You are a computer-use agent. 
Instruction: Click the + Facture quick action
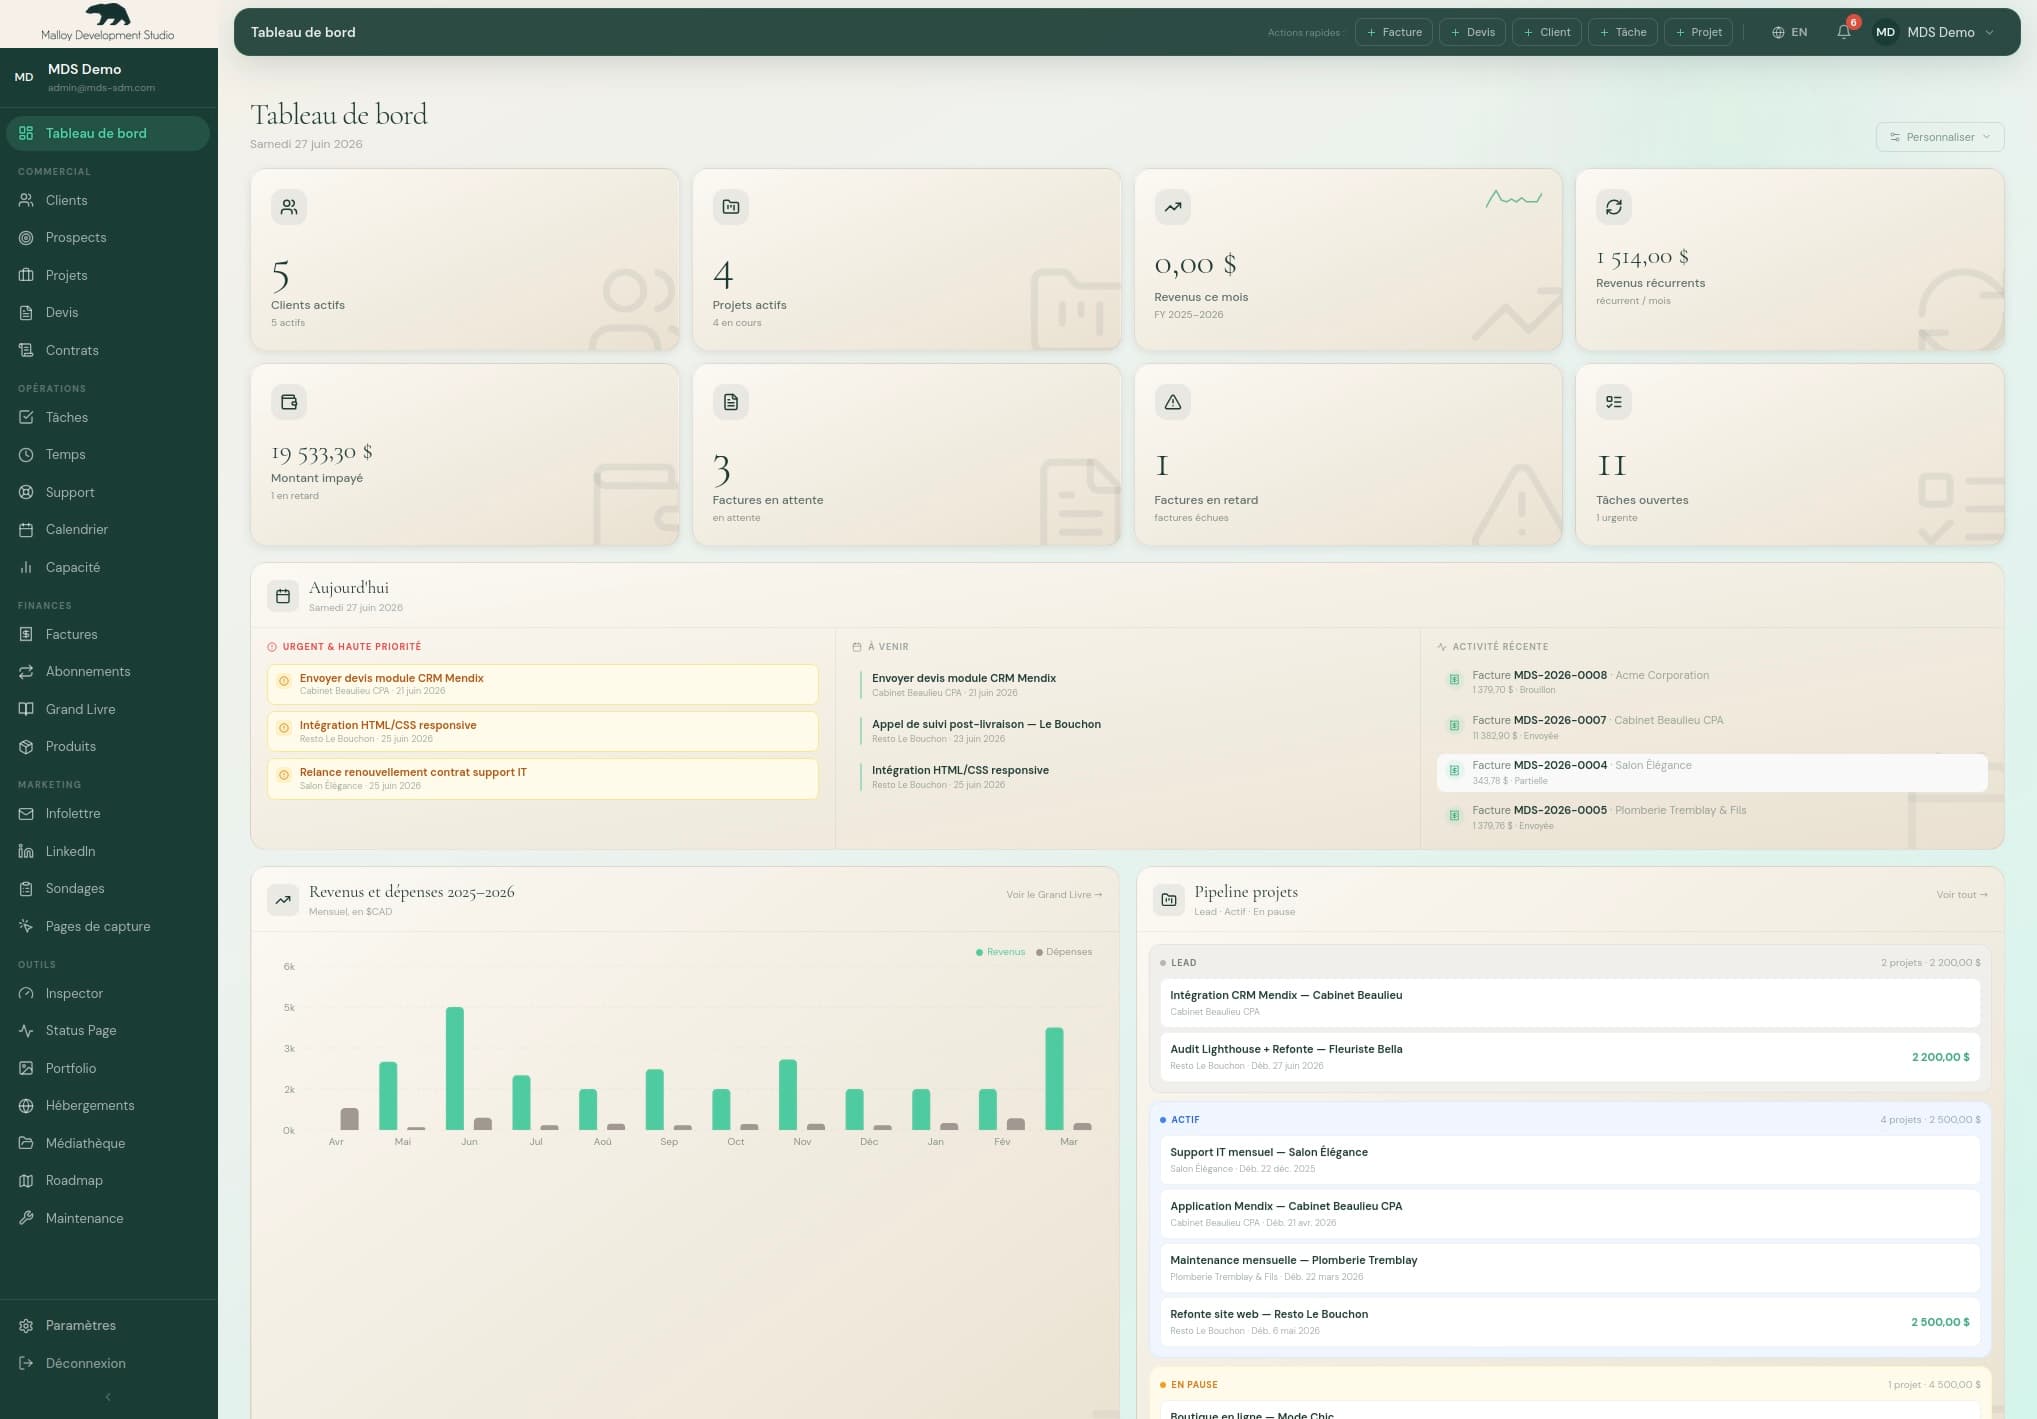pos(1394,32)
